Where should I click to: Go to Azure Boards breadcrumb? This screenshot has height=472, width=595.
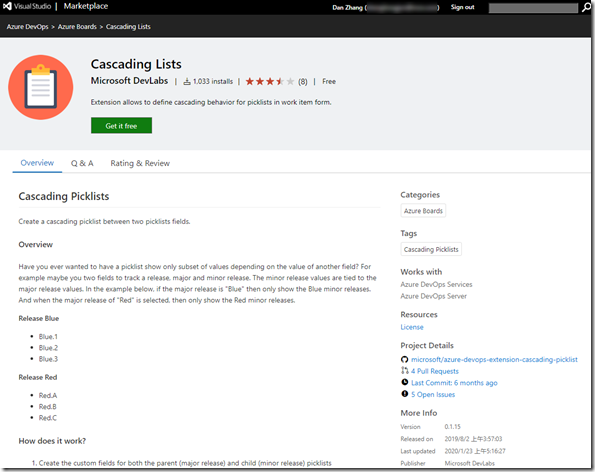(77, 27)
